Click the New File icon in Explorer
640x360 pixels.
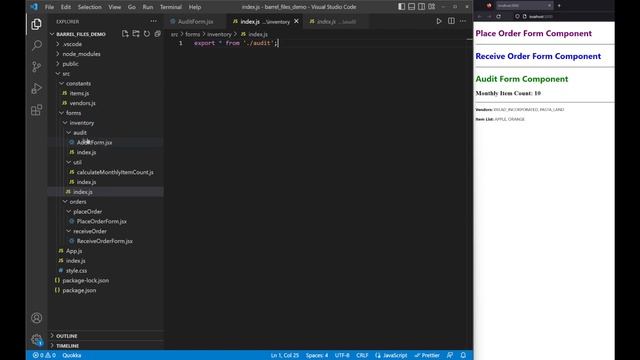pyautogui.click(x=125, y=34)
